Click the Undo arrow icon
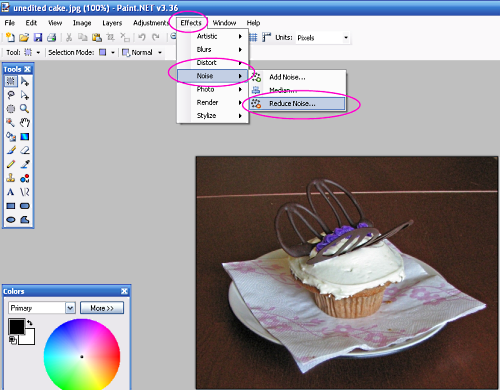The image size is (500, 390). point(142,37)
